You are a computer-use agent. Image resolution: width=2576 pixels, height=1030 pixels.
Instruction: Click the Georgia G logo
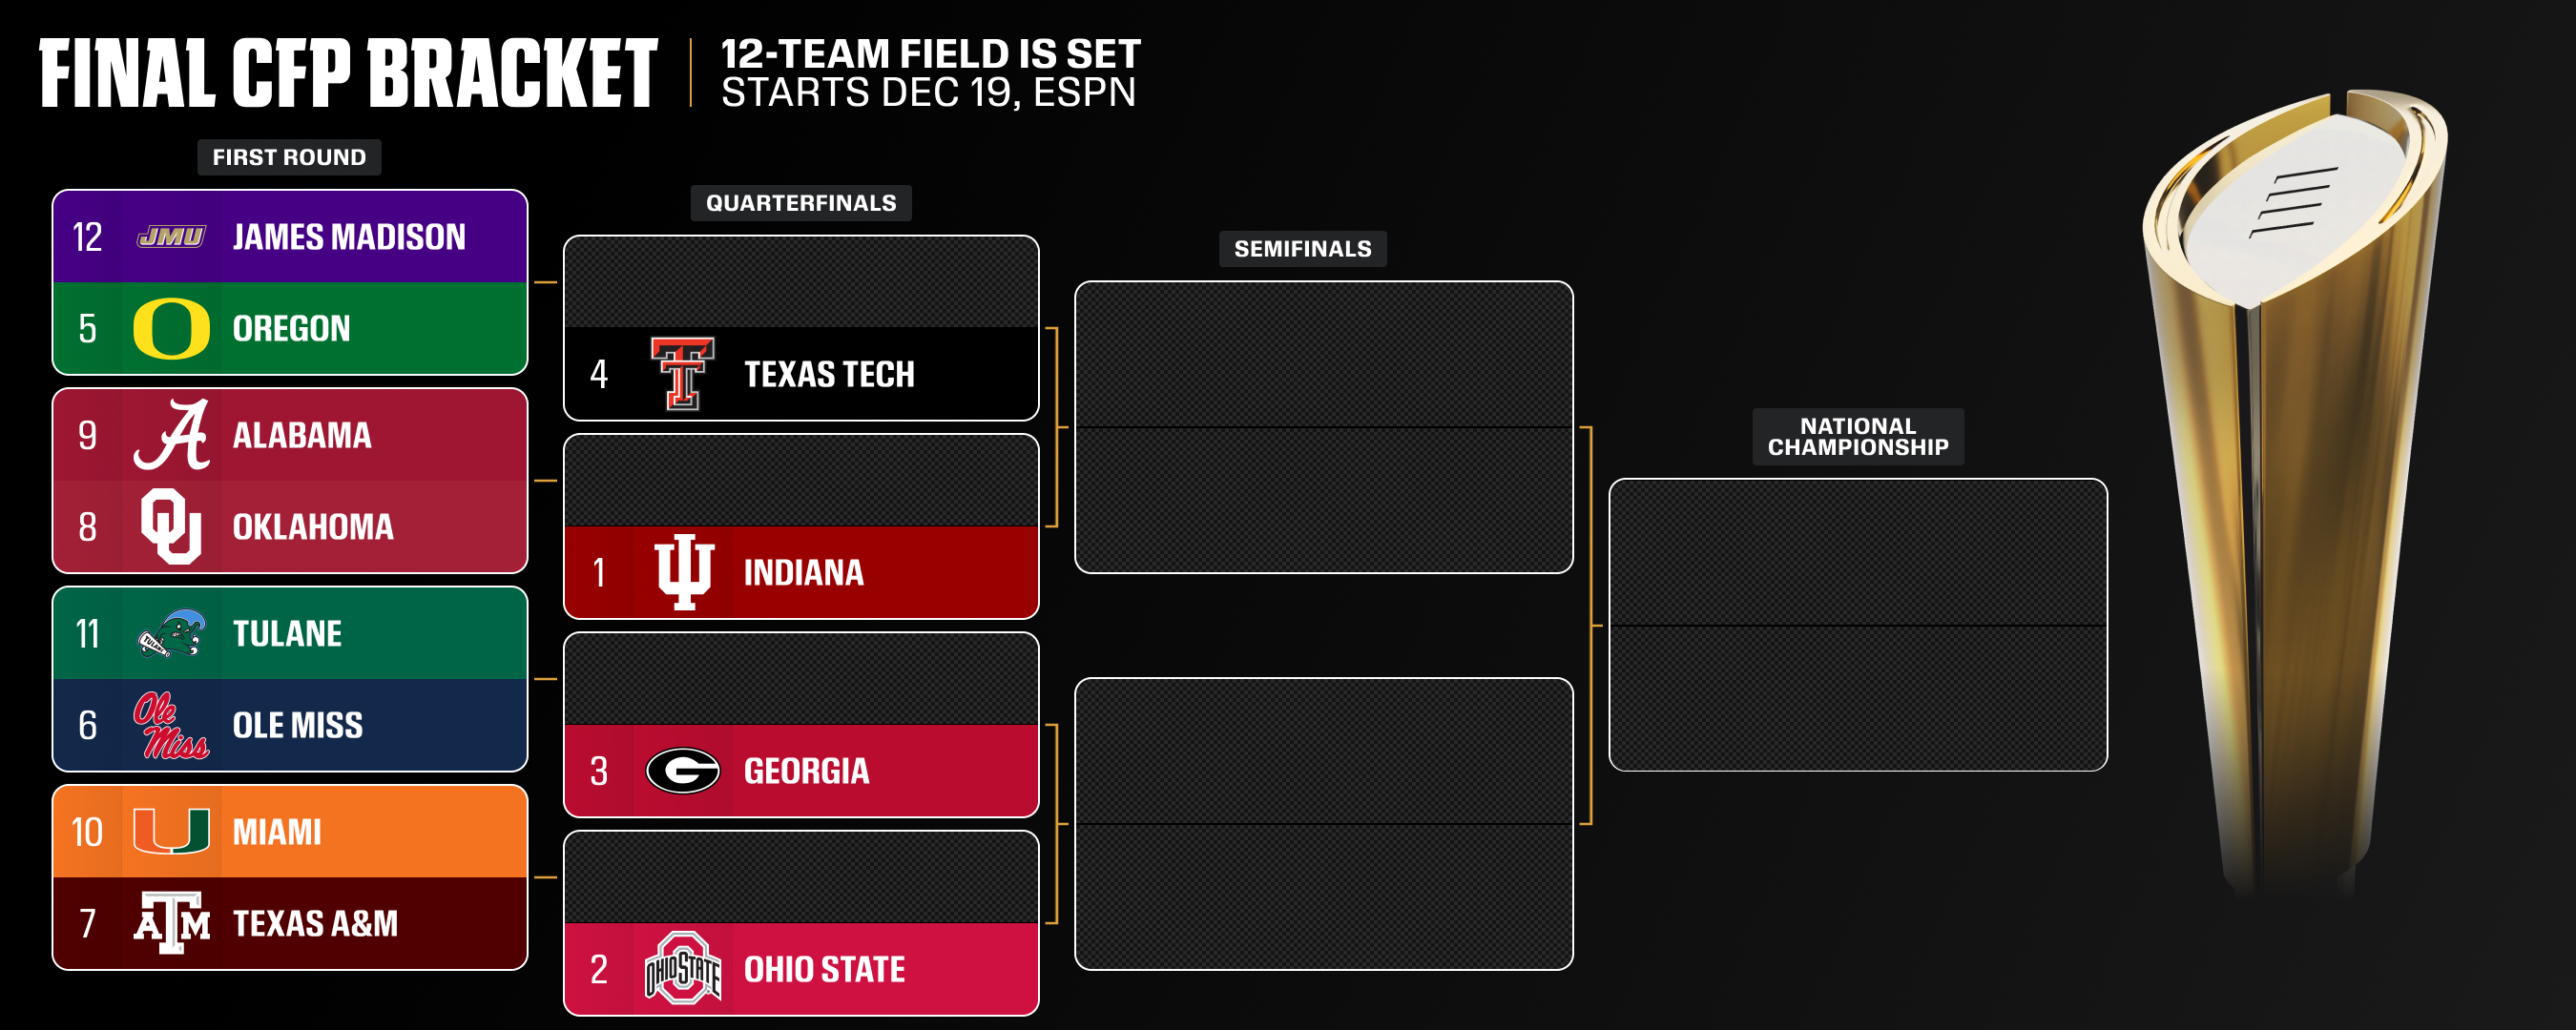683,771
